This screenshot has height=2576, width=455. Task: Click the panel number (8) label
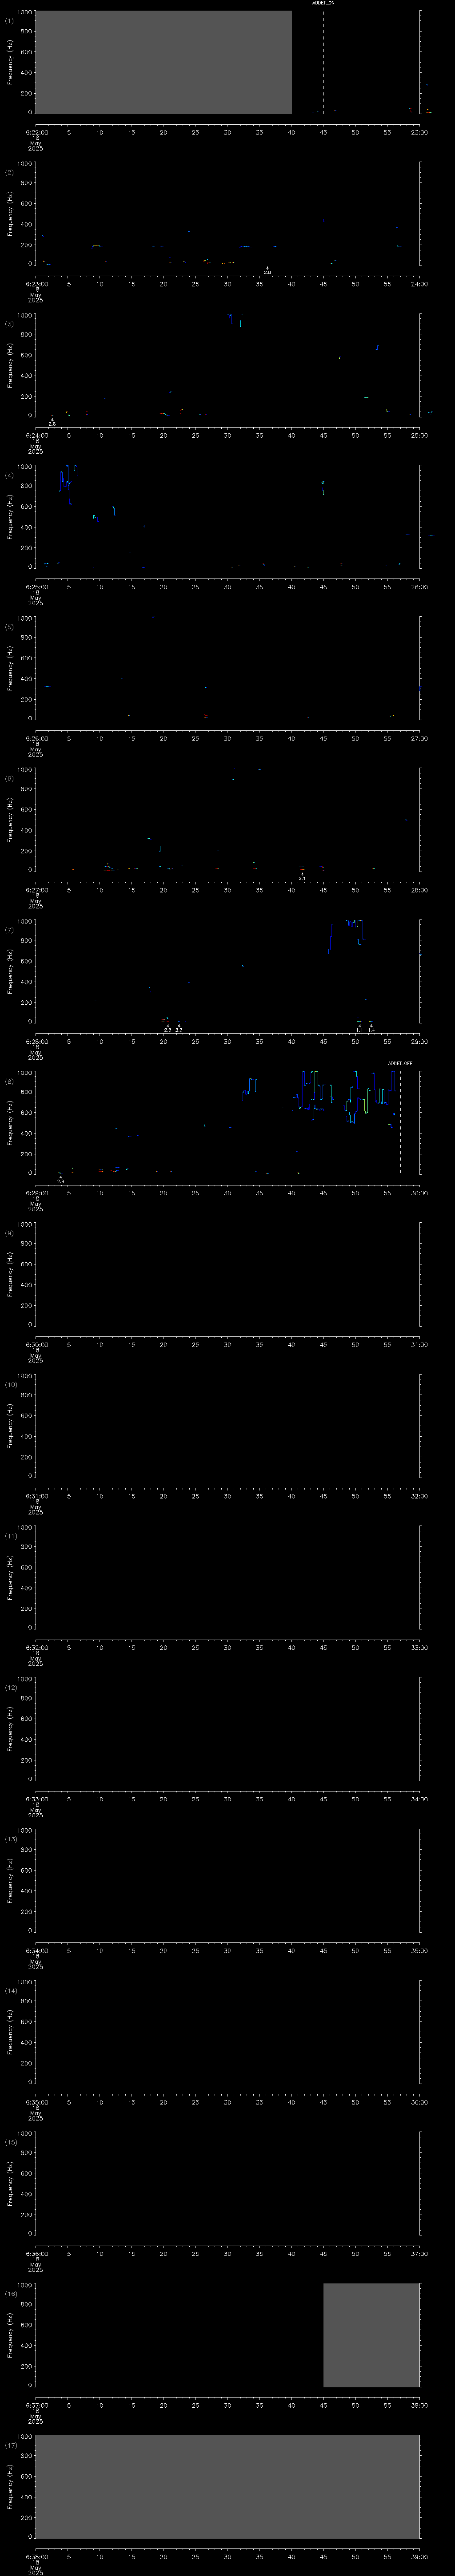[9, 1081]
